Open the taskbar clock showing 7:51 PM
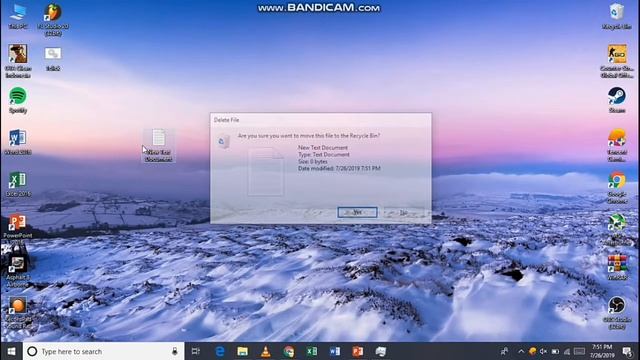Screen dimensions: 640x360 [x=602, y=351]
